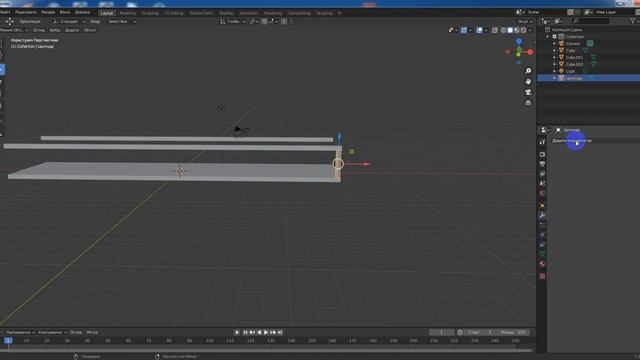Viewport: 640px width, 360px height.
Task: Open the Physics properties tab icon
Action: 542,235
